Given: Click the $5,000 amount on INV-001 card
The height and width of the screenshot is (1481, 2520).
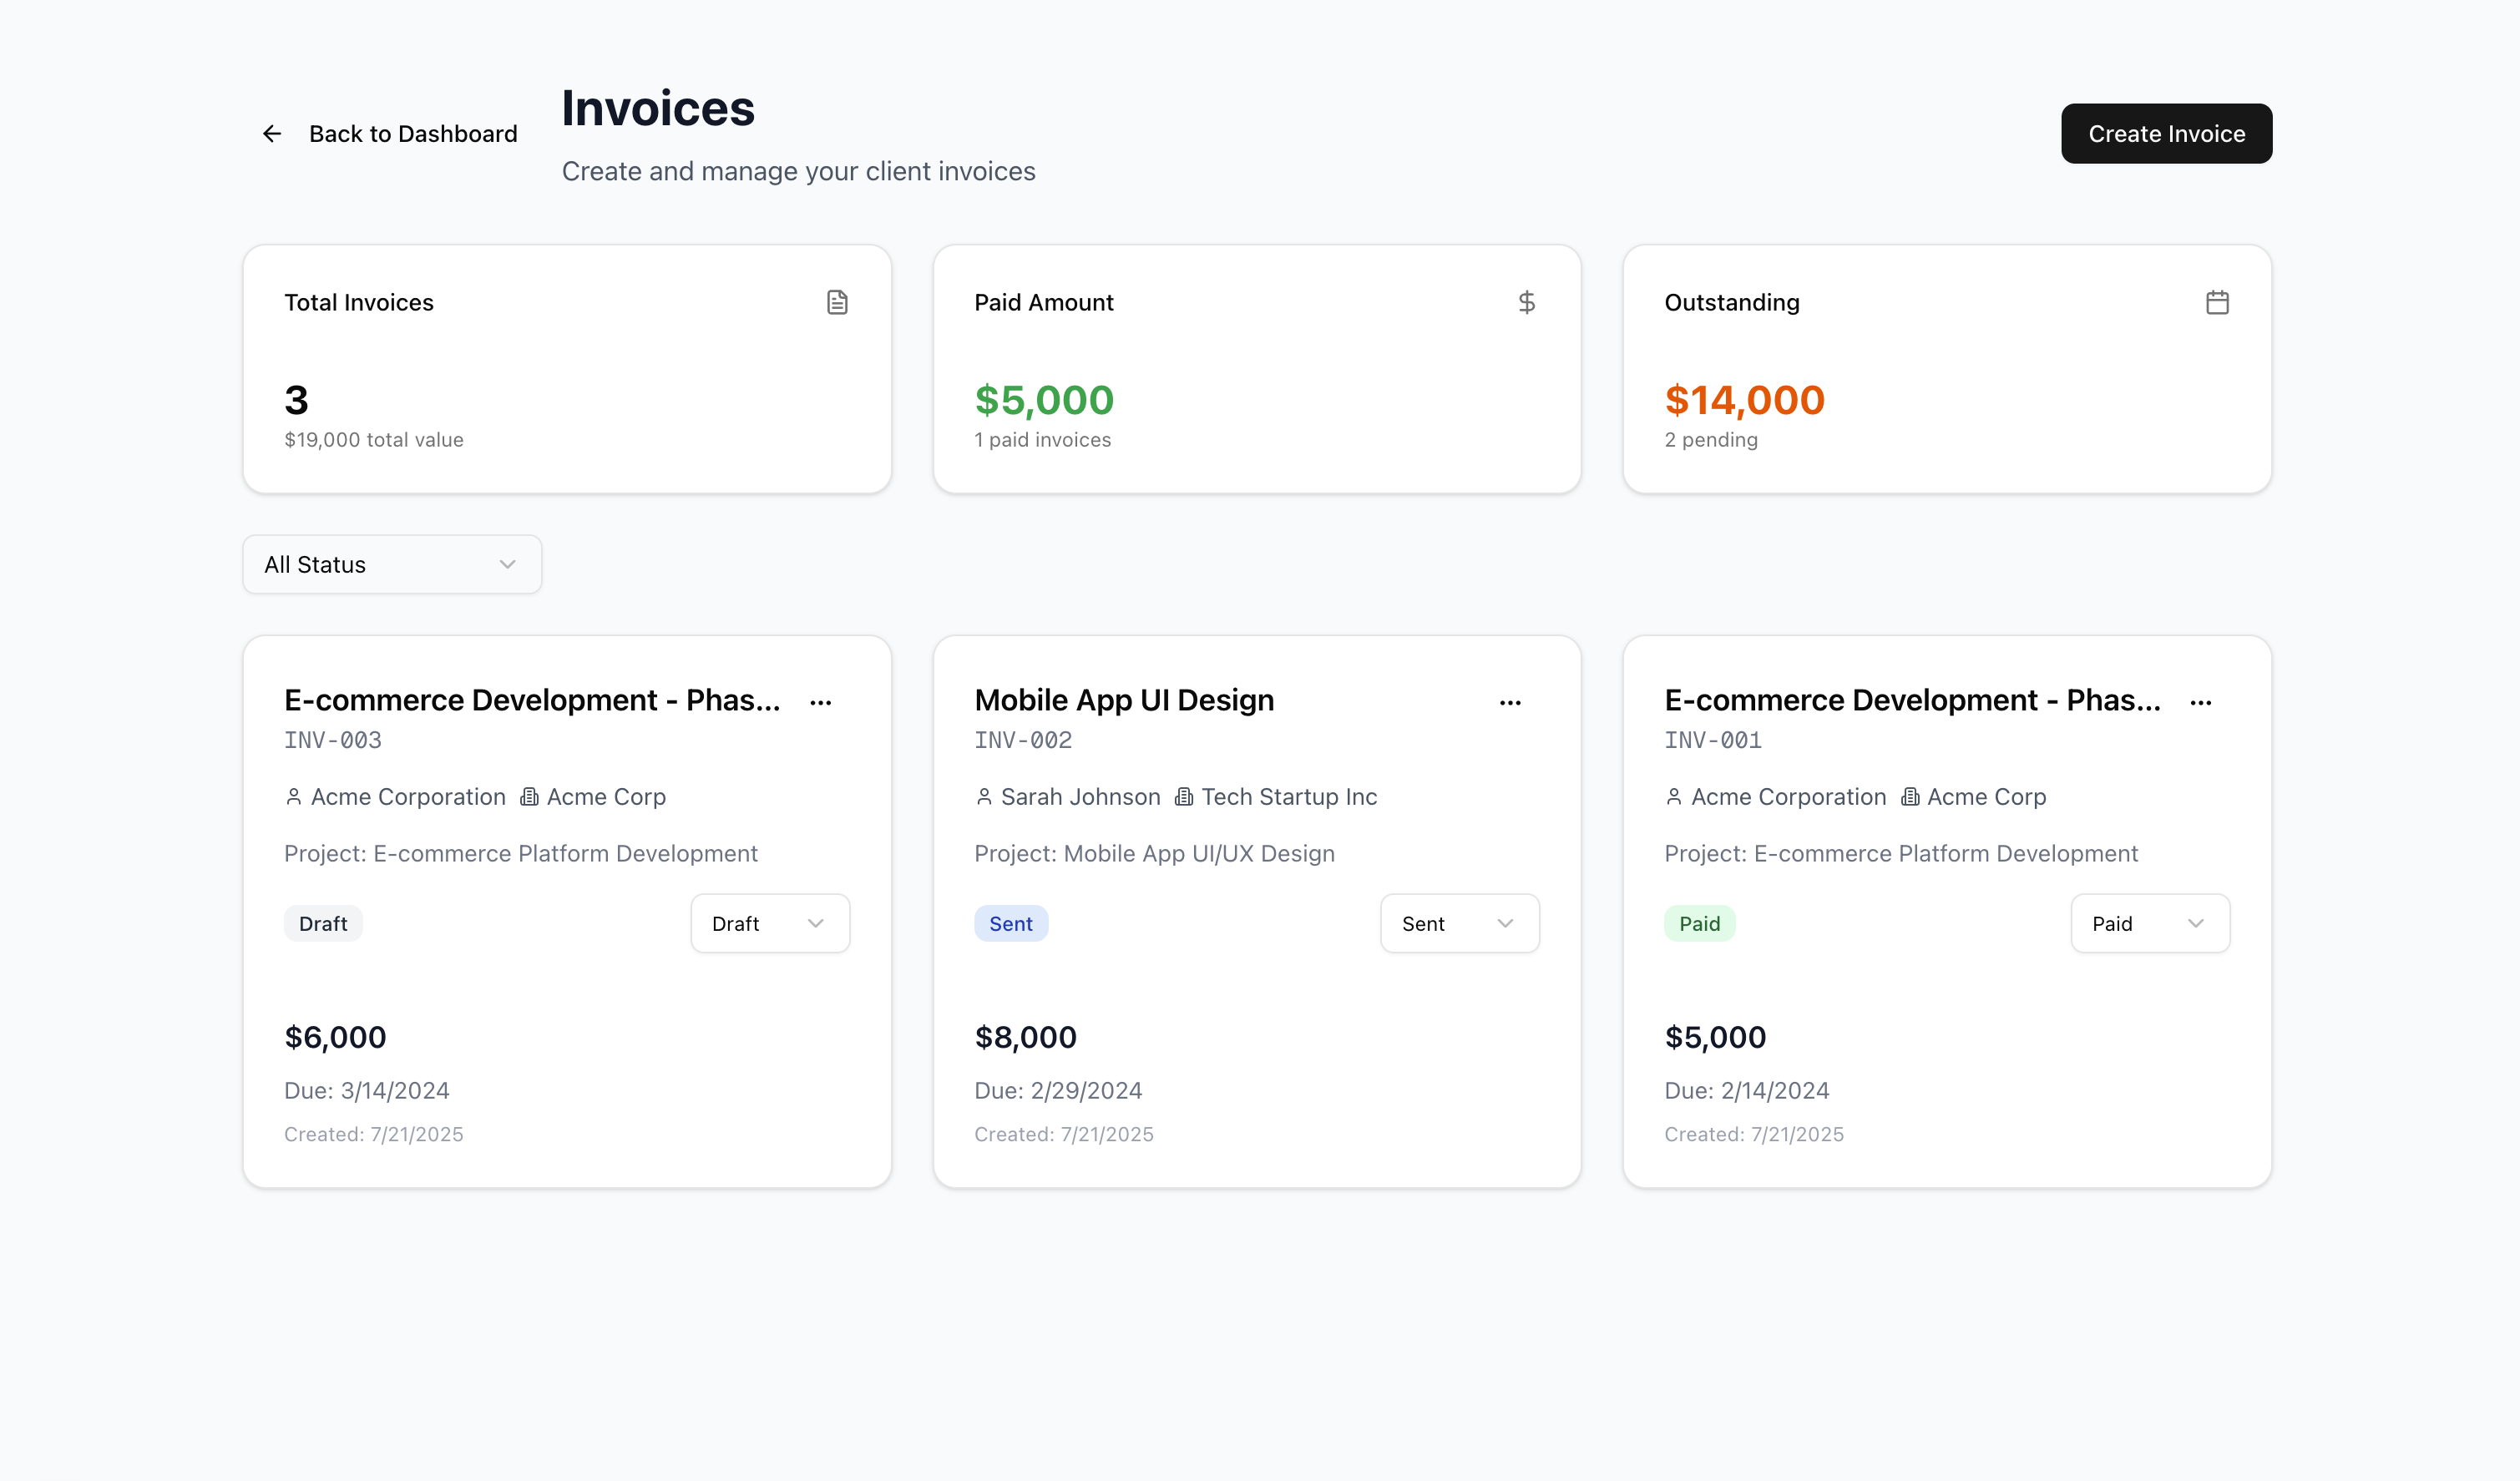Looking at the screenshot, I should [1715, 1038].
